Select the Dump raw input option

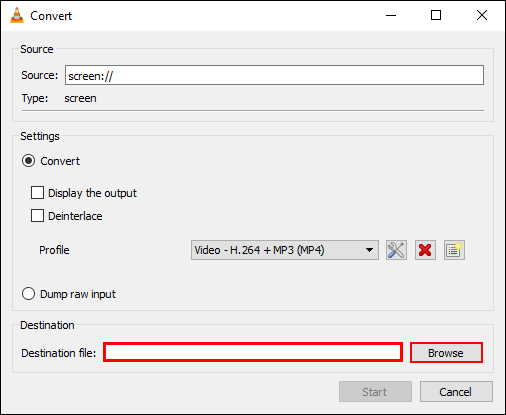click(x=28, y=294)
